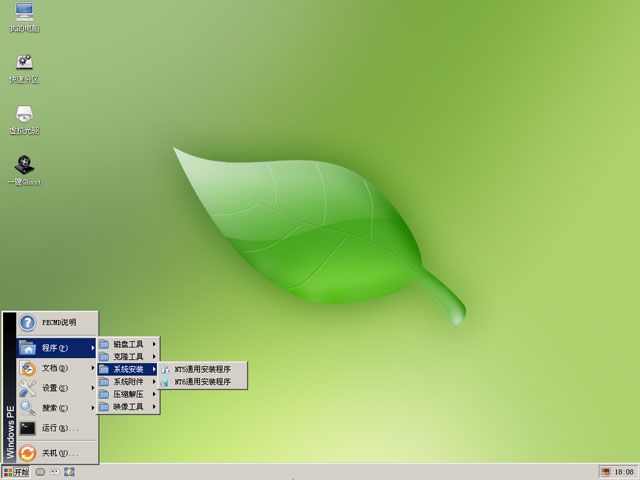Expand the 设置(S) submenu arrow
640x480 pixels.
click(93, 388)
